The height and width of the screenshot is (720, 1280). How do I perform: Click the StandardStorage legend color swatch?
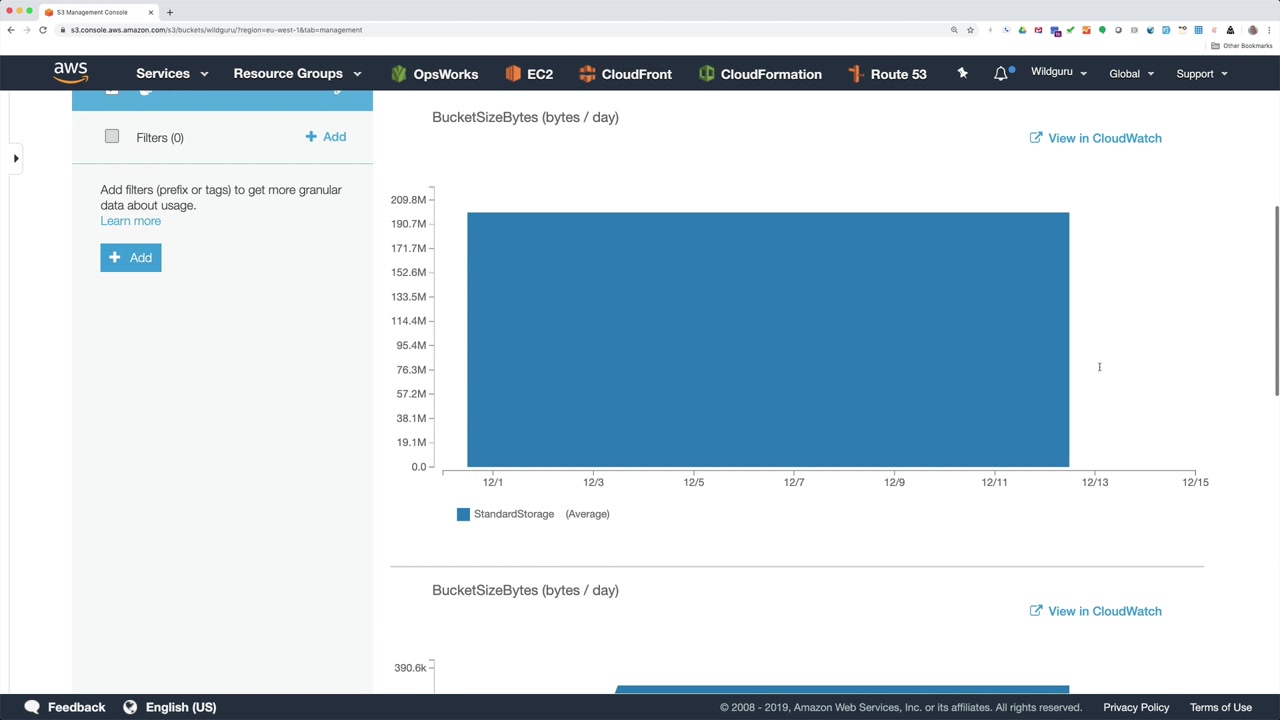463,514
